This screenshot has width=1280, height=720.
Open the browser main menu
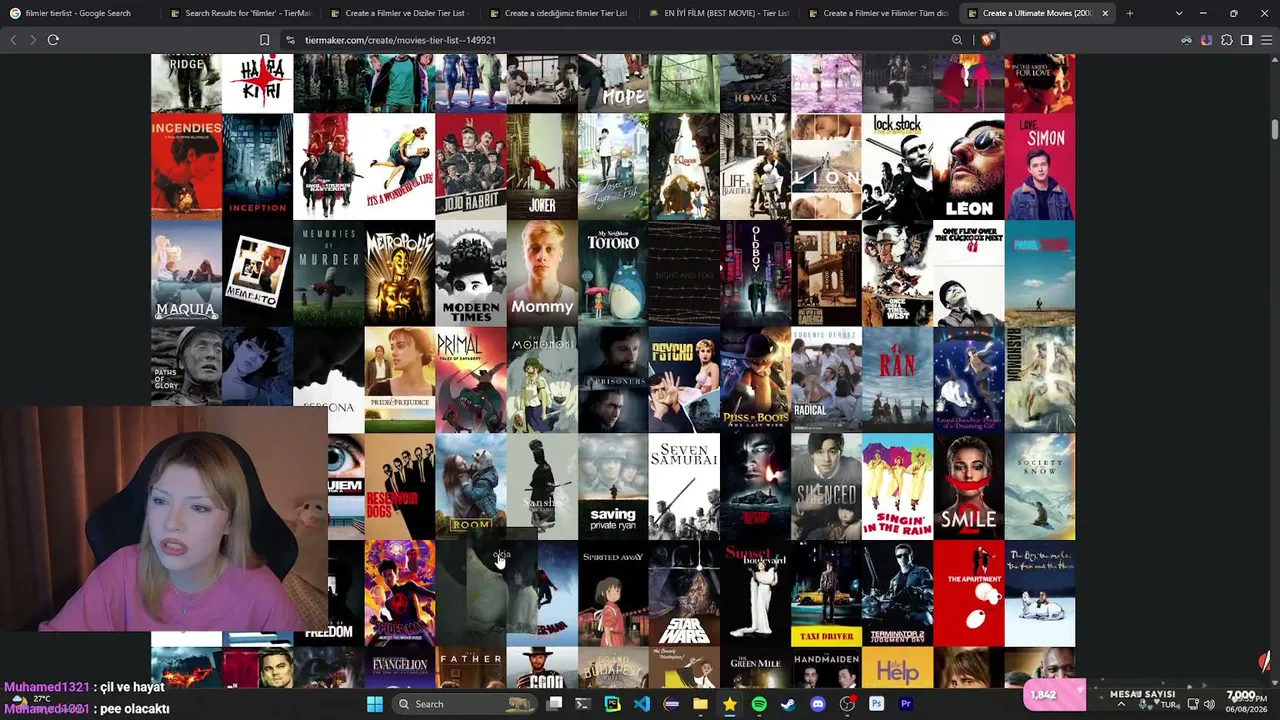coord(1266,40)
